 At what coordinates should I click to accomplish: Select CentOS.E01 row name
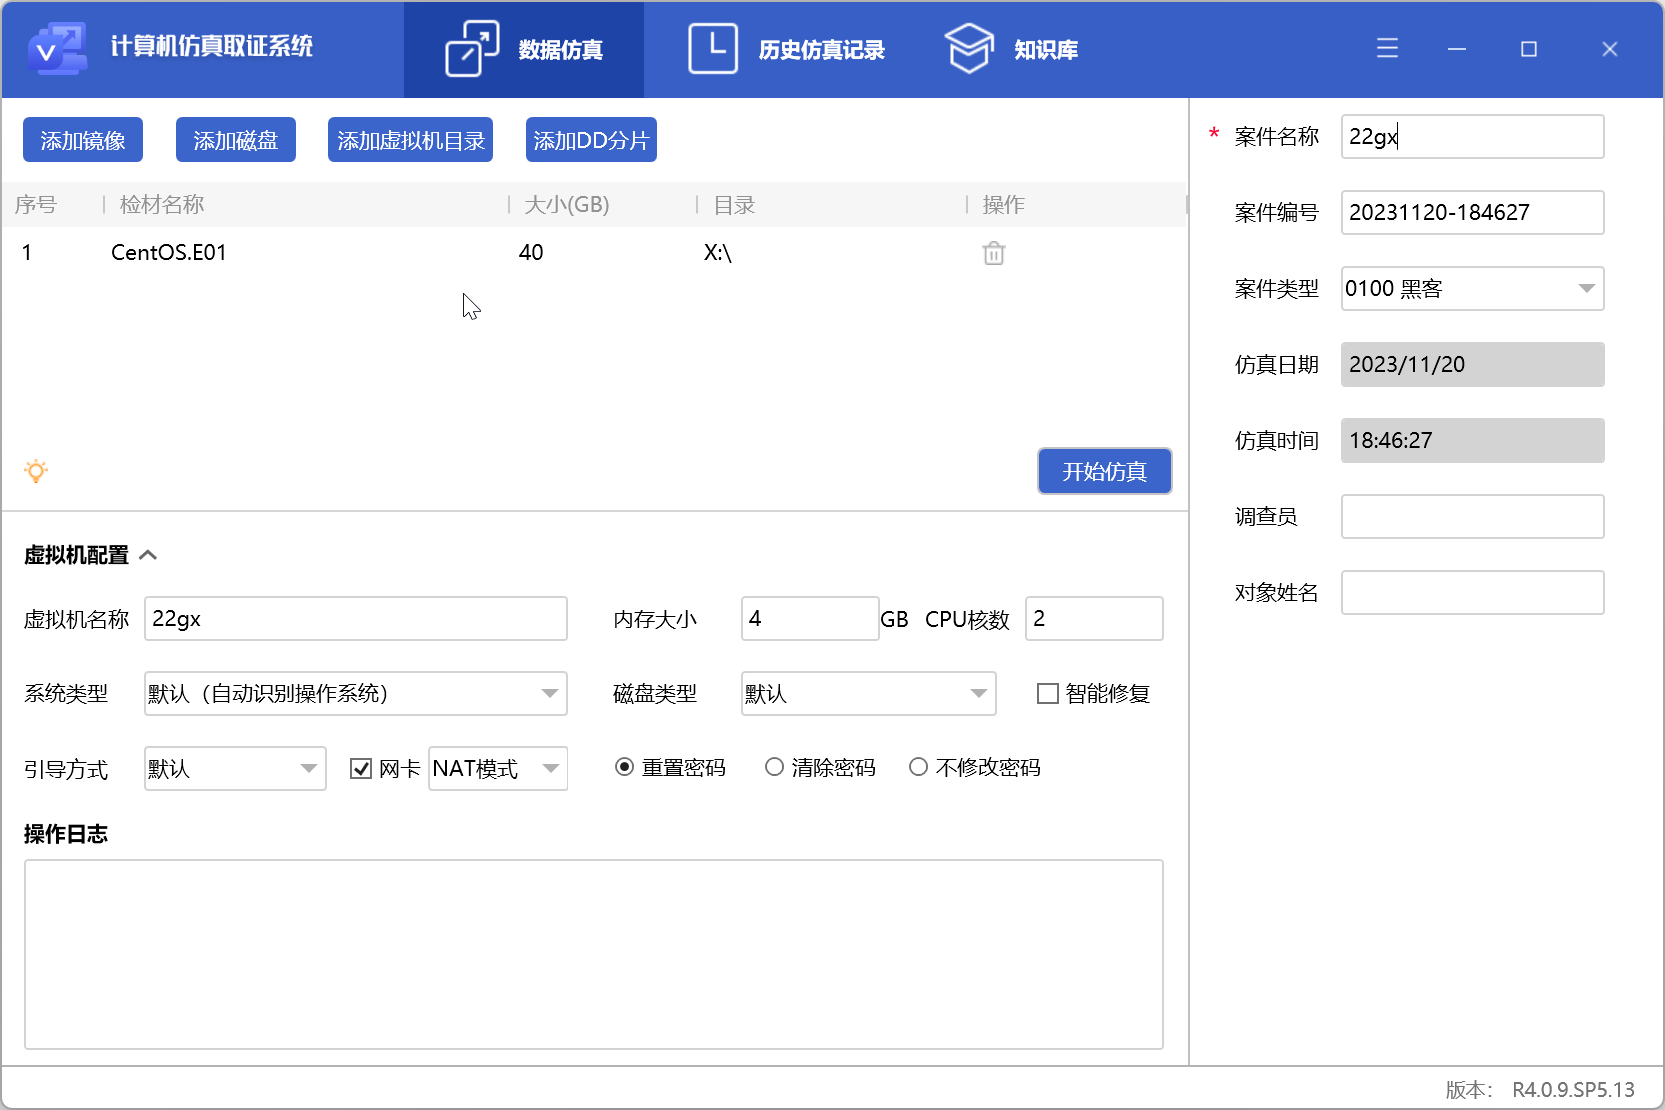169,252
